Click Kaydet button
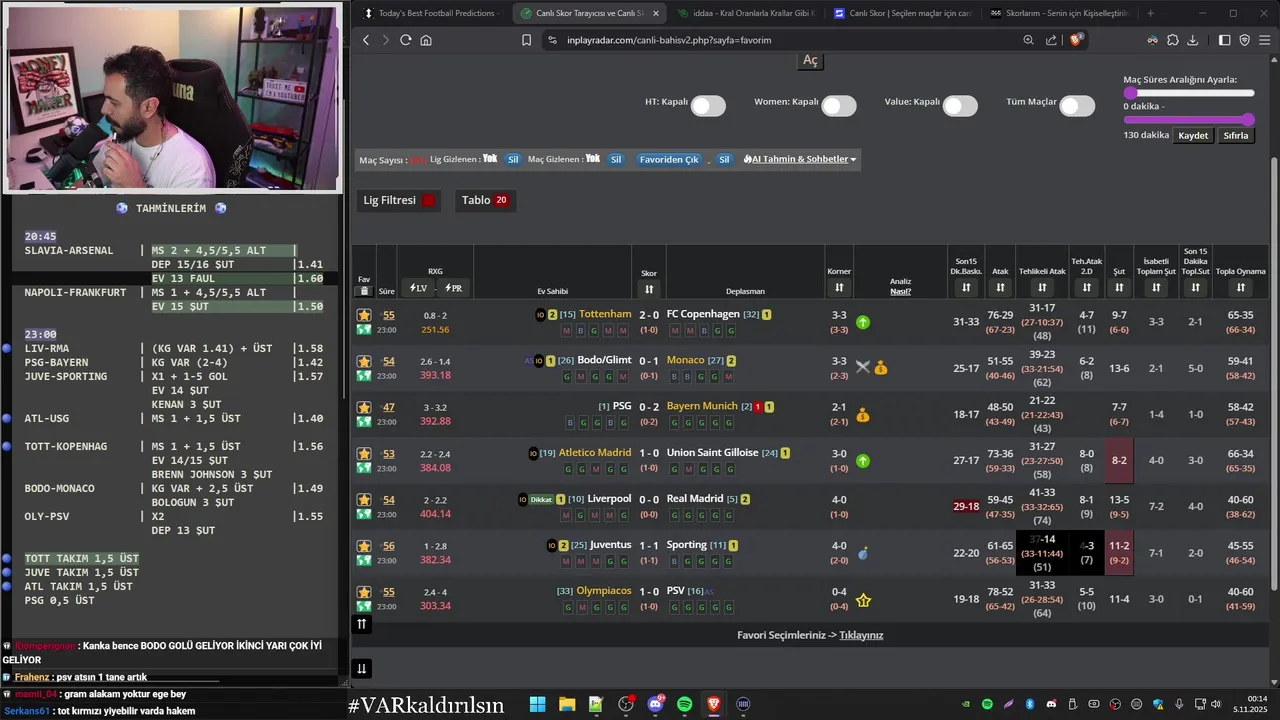1280x720 pixels. pos(1193,135)
